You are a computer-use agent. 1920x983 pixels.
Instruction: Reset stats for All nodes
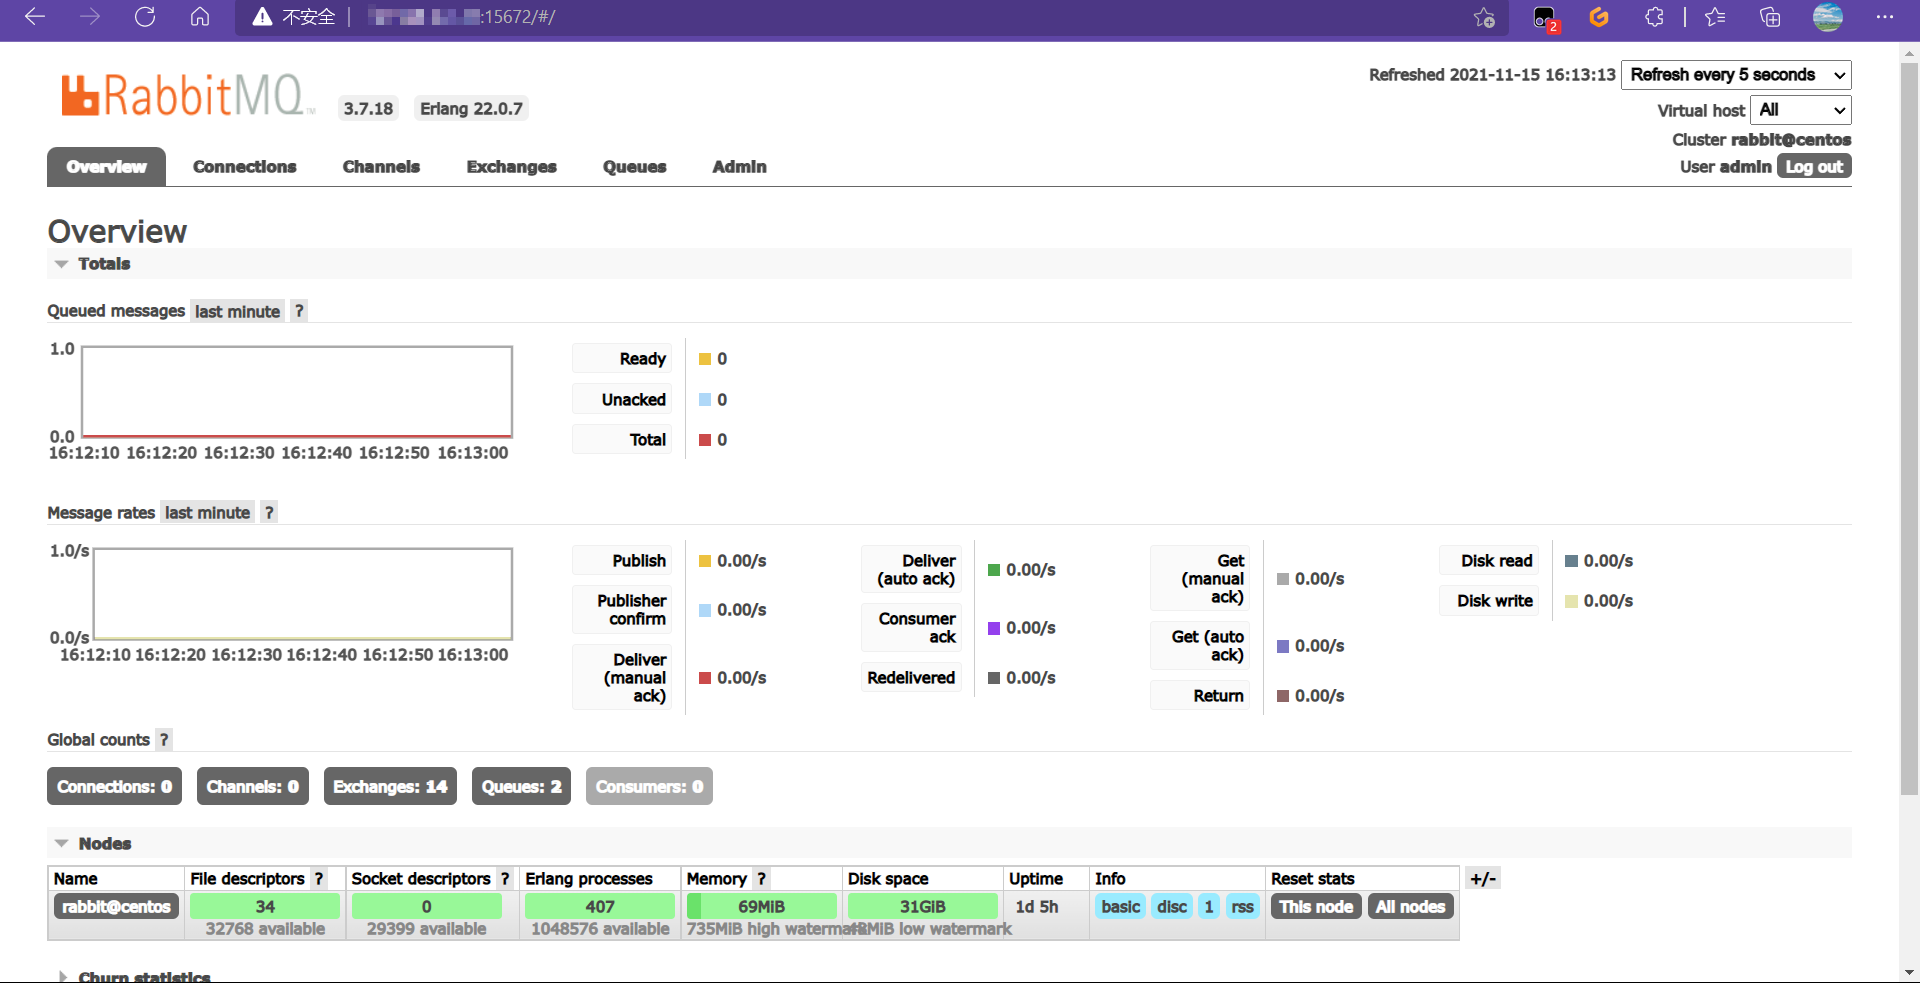1411,907
